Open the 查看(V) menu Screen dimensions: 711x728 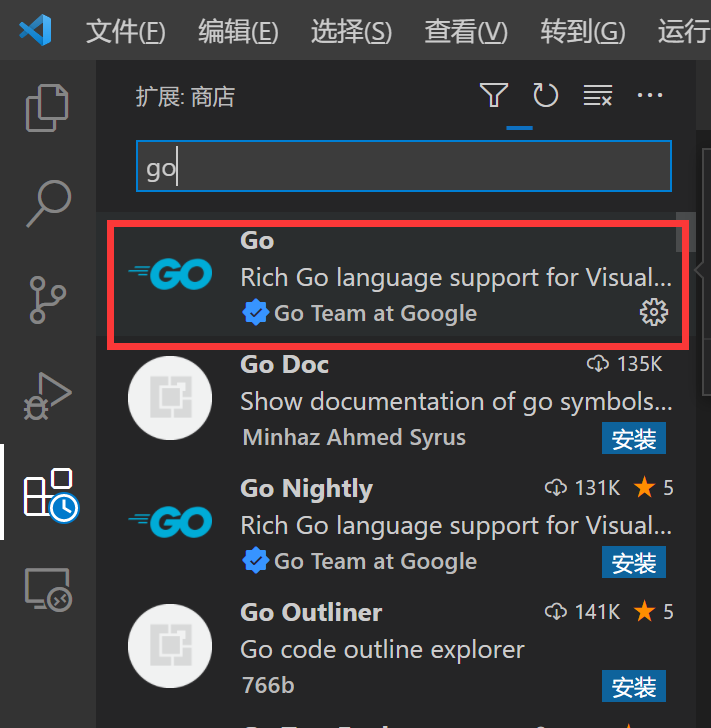[x=466, y=32]
